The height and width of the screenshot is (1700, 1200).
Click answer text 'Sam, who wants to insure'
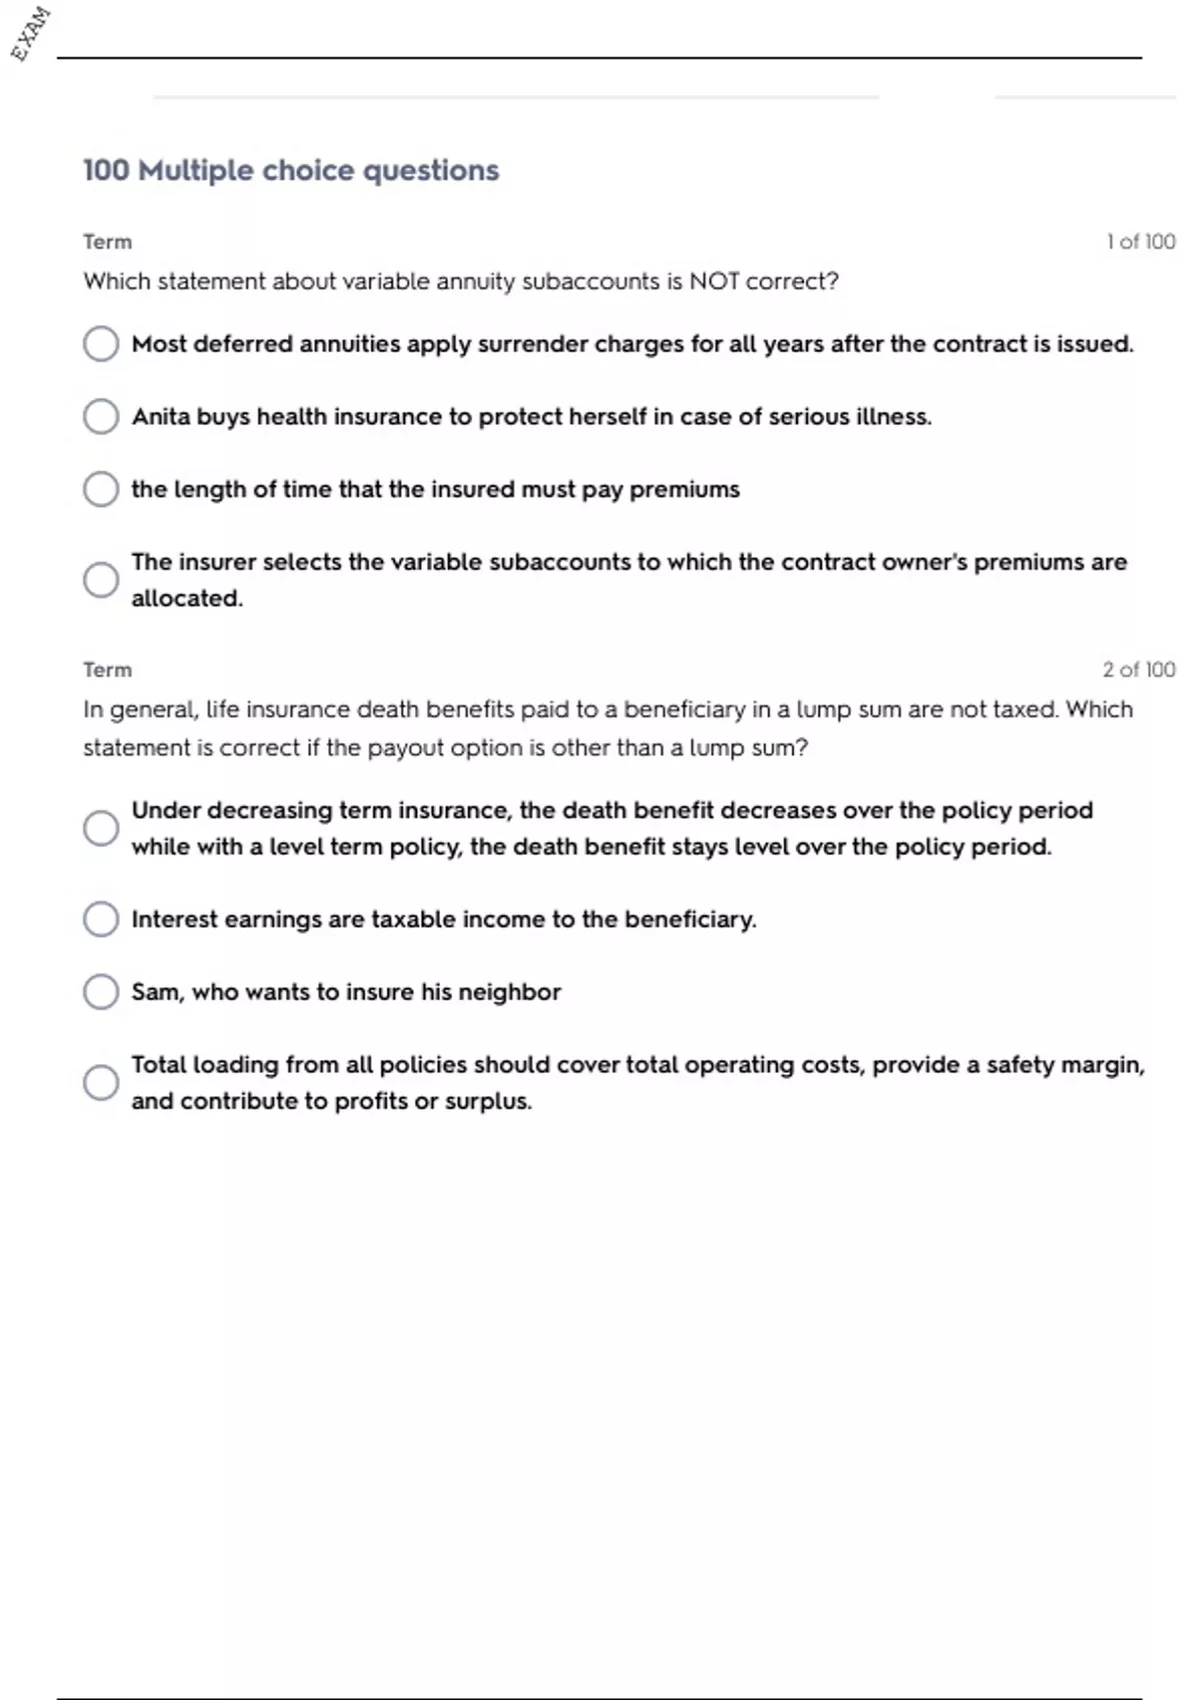pyautogui.click(x=346, y=992)
